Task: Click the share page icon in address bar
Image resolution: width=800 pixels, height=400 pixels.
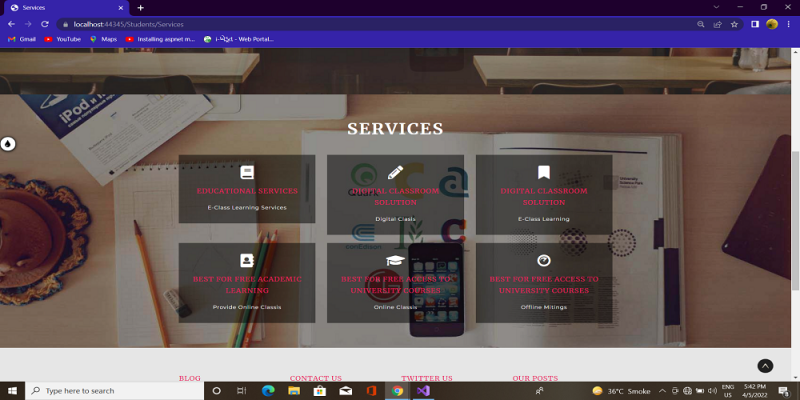Action: 717,24
